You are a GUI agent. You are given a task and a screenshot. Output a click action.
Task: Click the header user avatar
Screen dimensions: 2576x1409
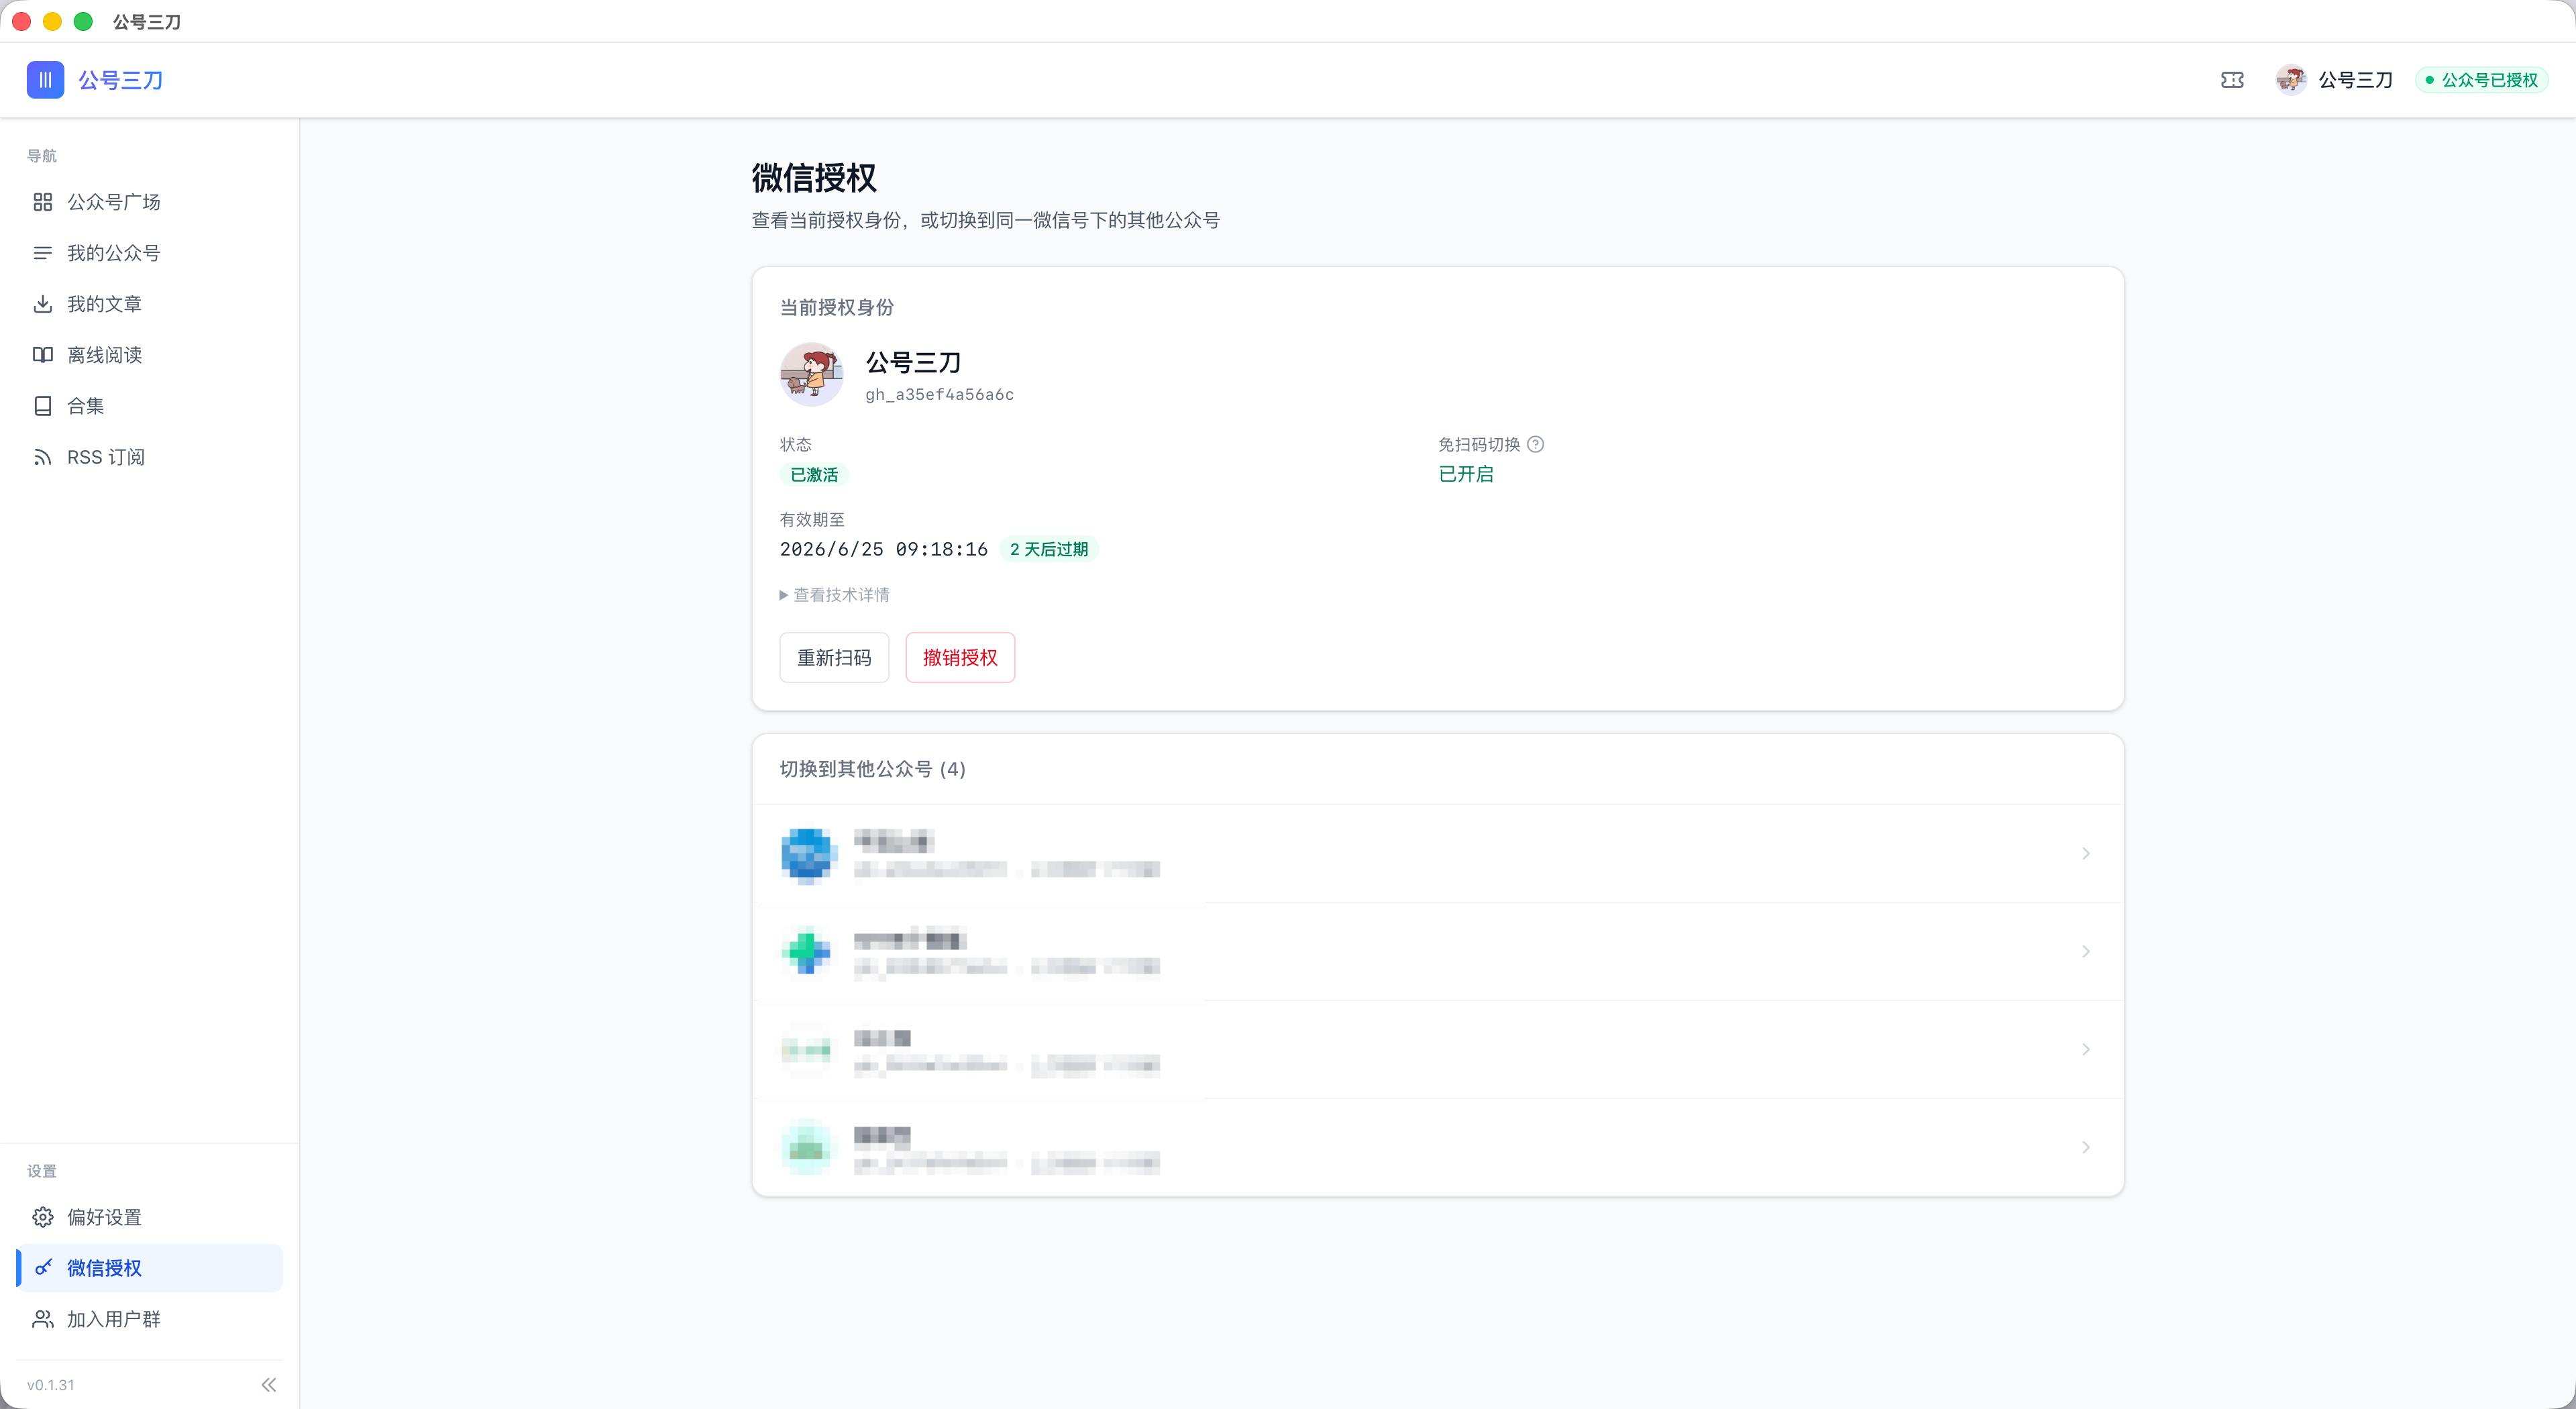click(2291, 80)
